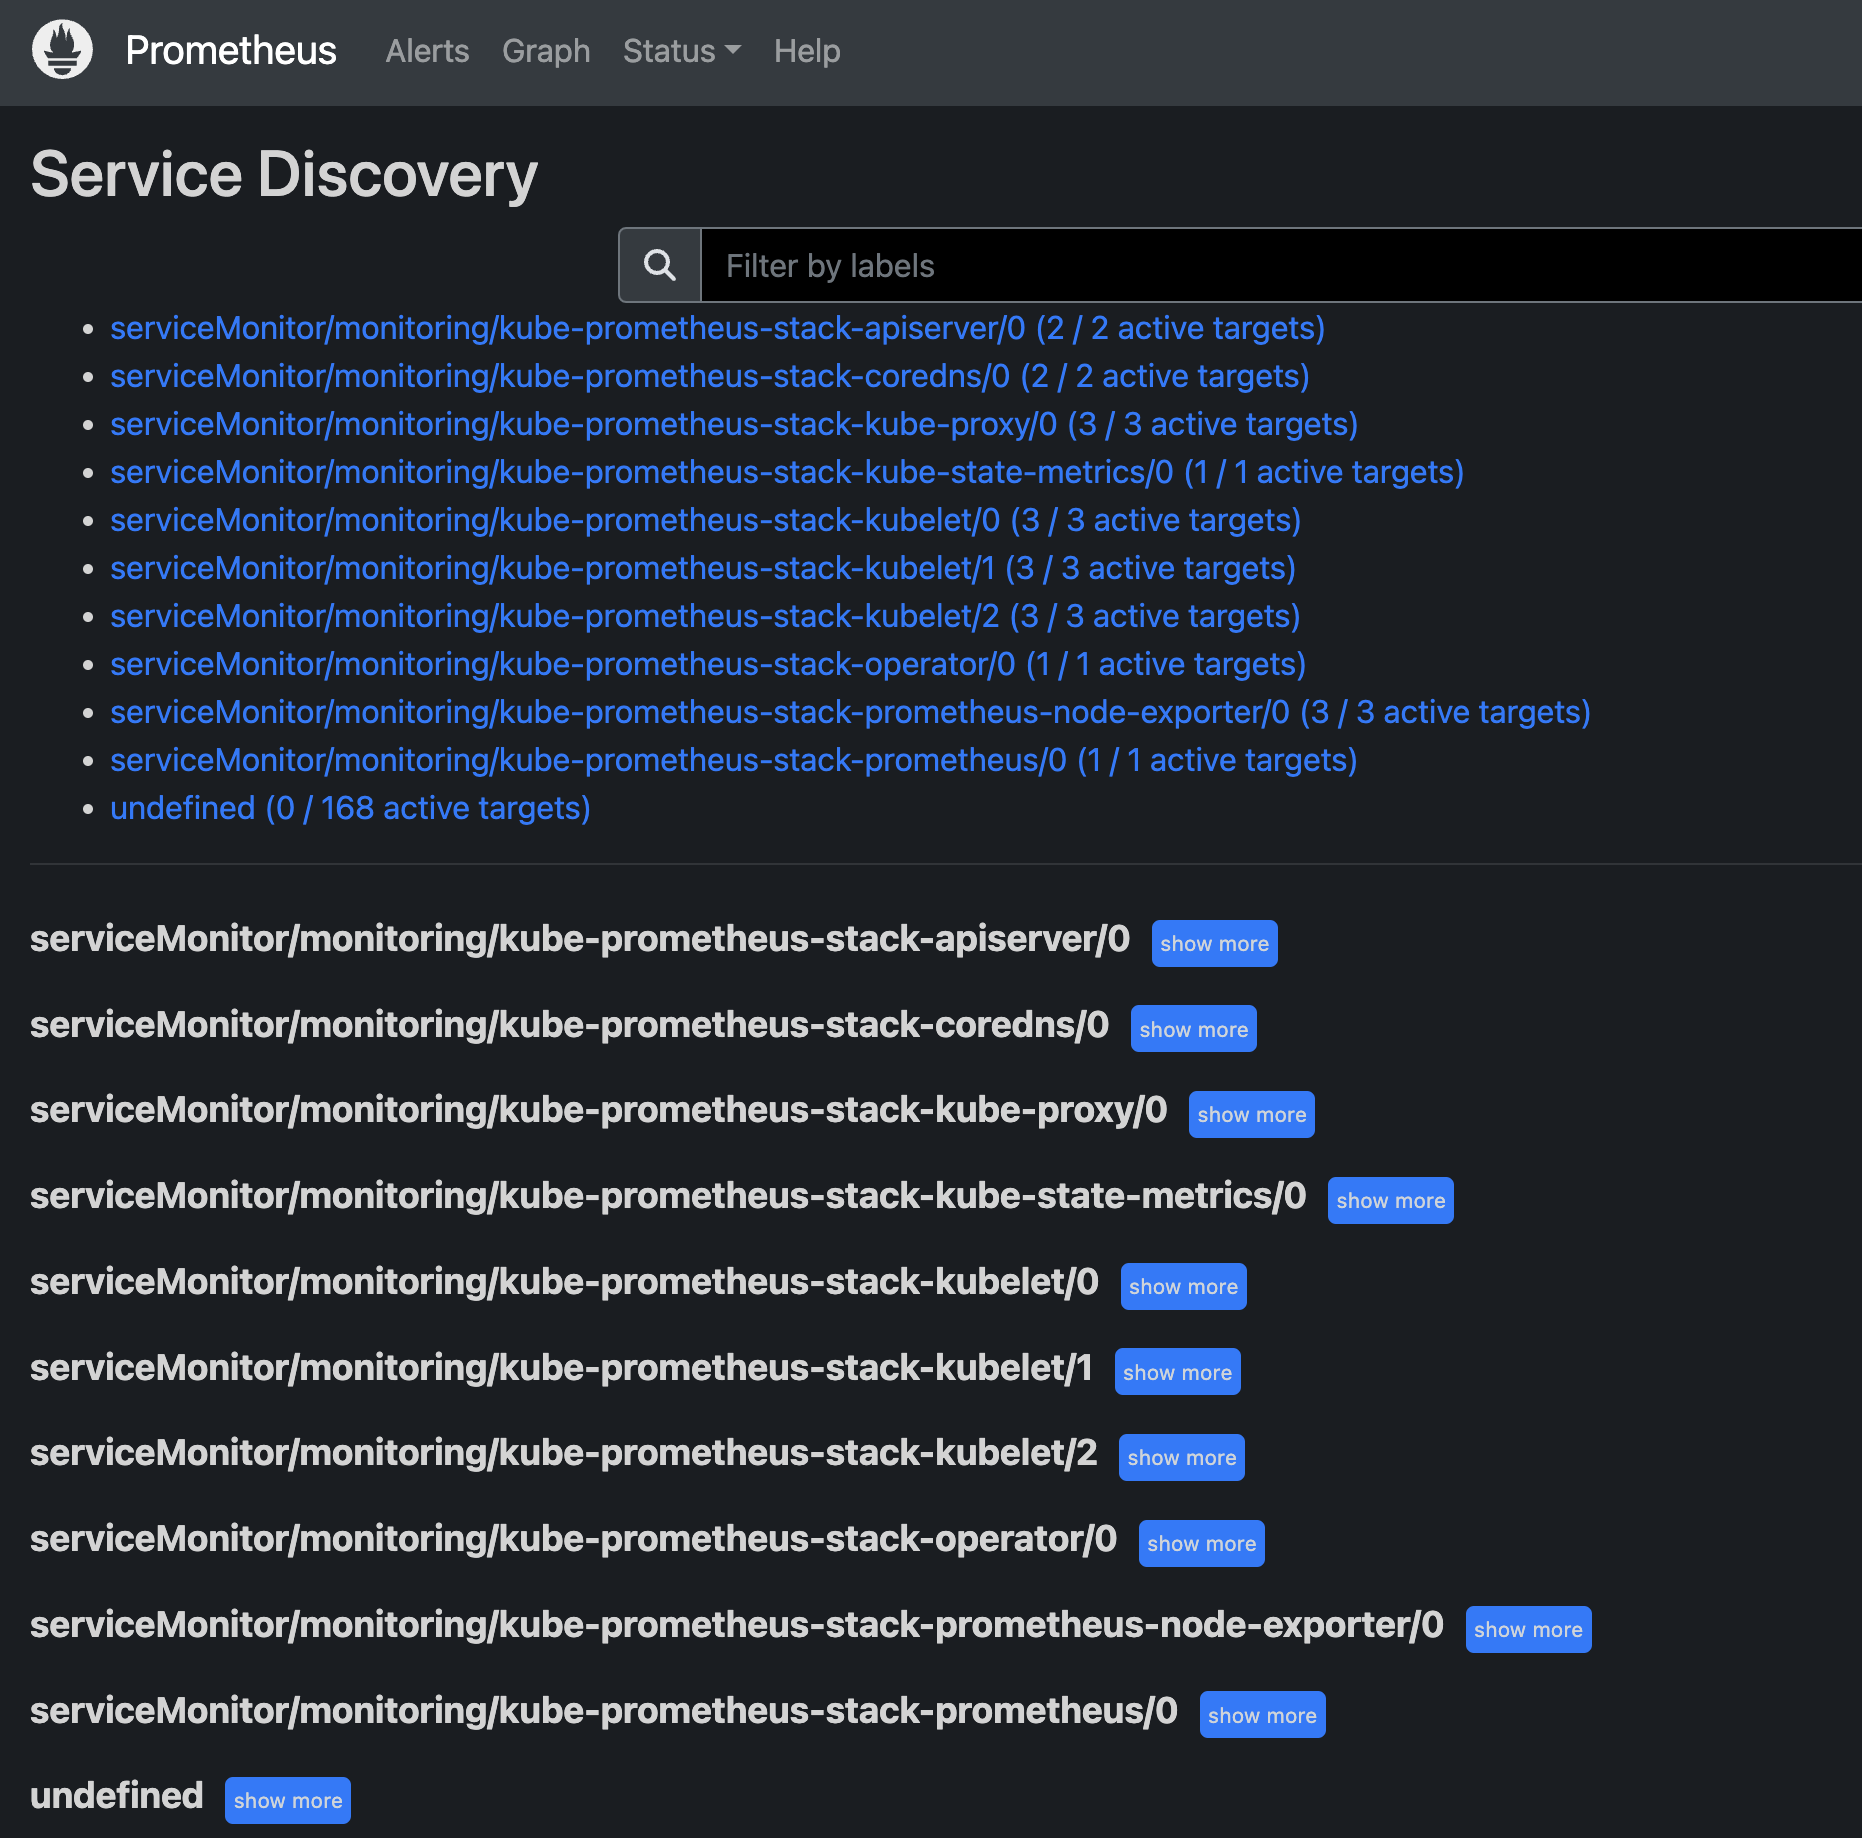Click the kube-prometheus-stack-kube-proxy/0 section heading
Screen dimensions: 1862x1838
click(598, 1110)
